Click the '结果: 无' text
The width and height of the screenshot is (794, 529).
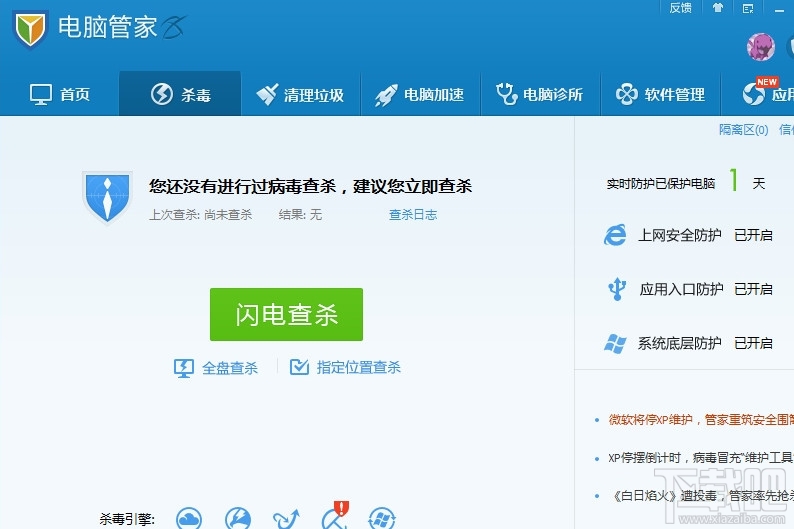[300, 215]
